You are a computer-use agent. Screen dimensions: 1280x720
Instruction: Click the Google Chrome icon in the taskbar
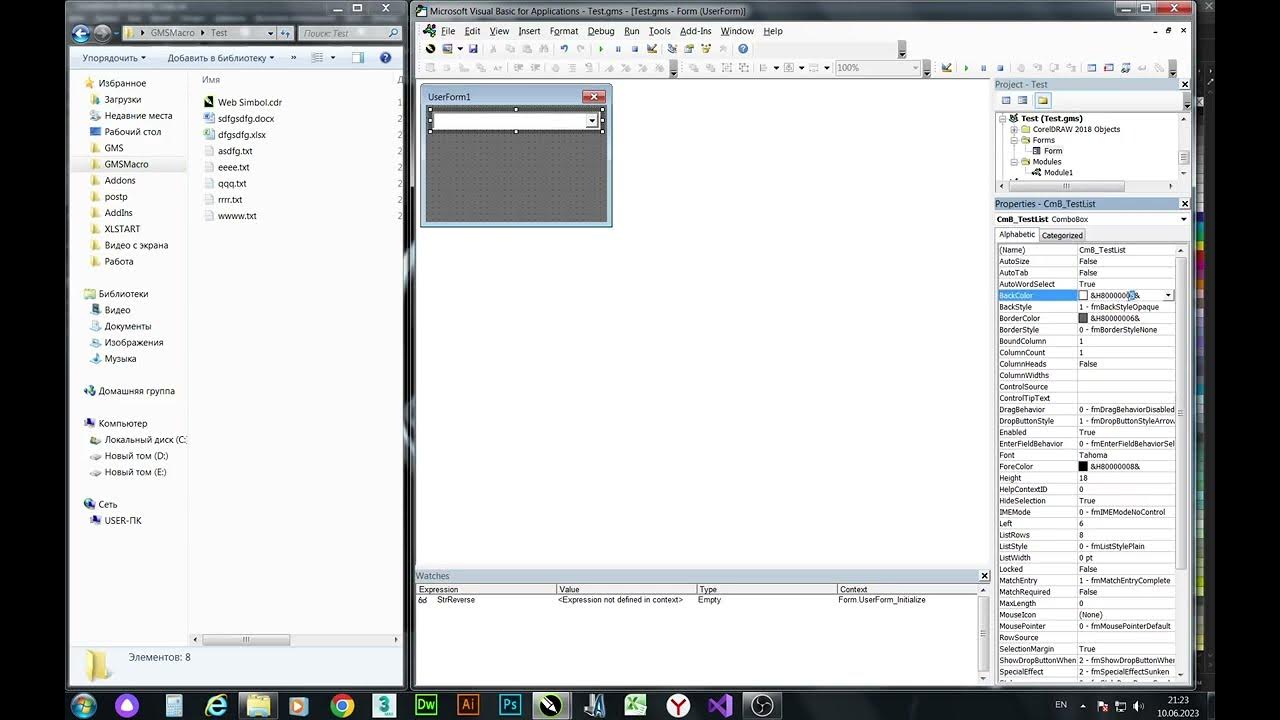coord(342,705)
